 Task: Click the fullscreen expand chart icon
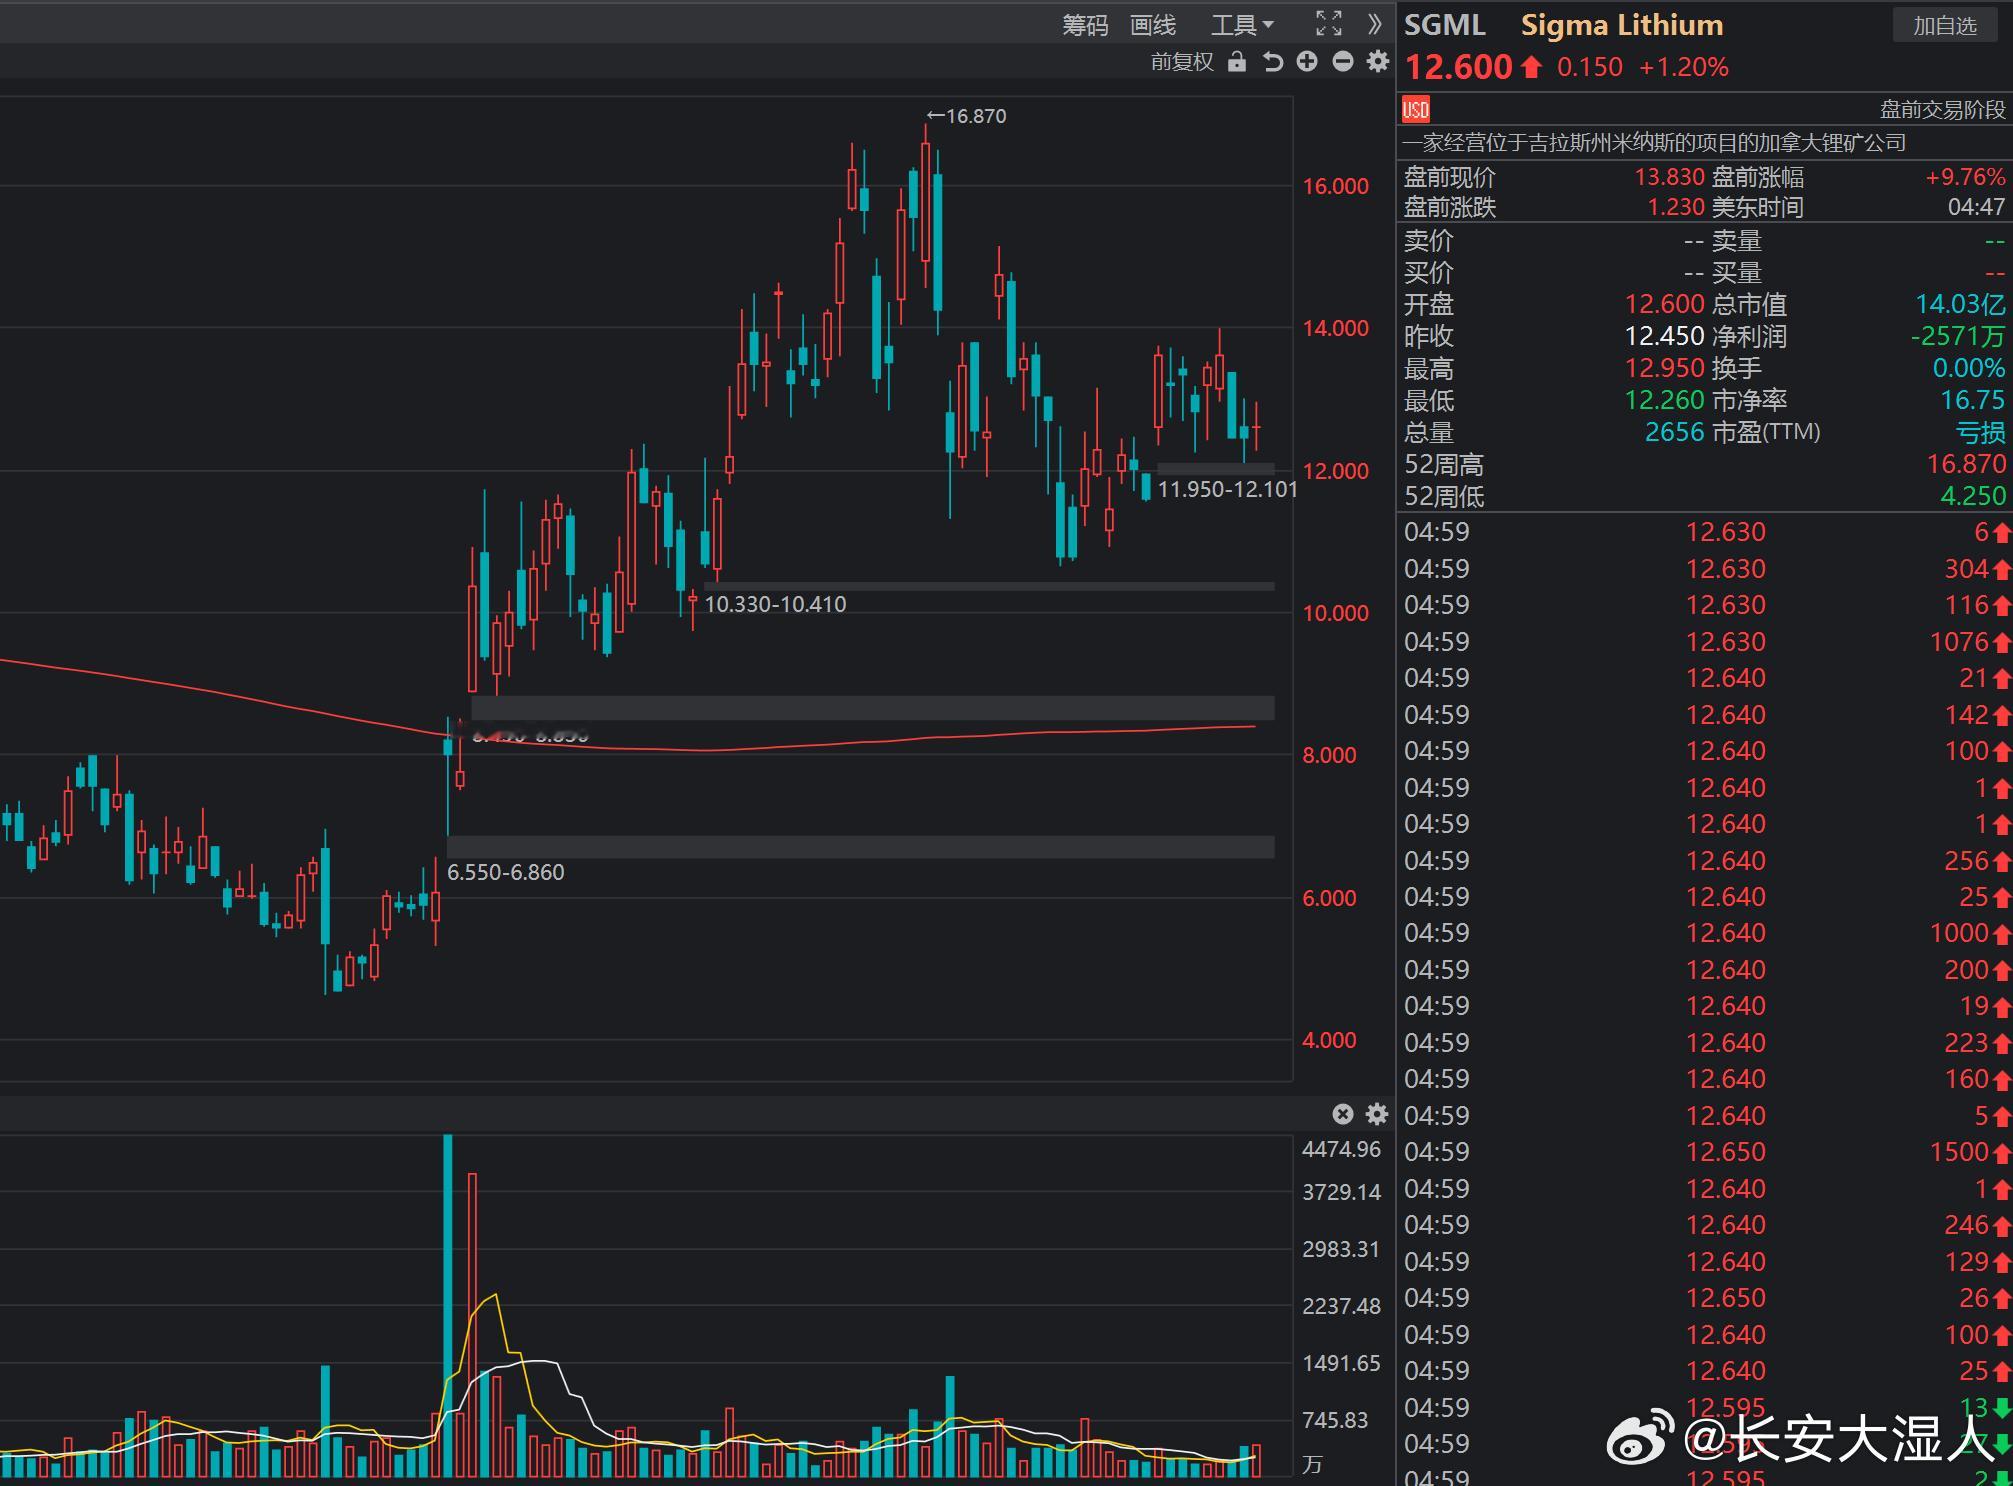point(1328,23)
